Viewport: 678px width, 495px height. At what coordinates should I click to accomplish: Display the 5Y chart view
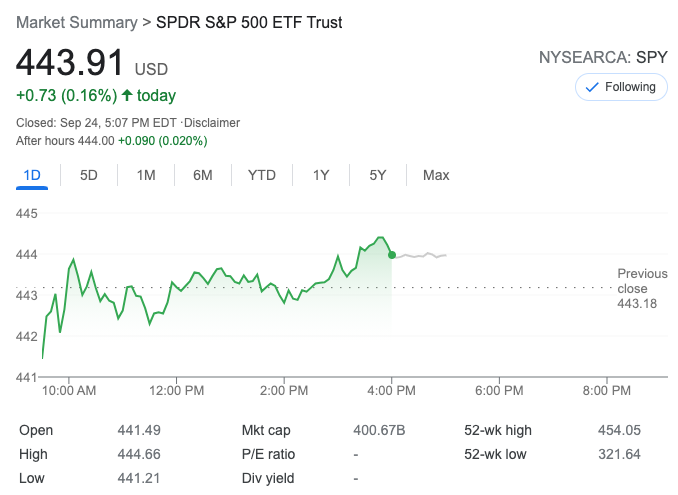(x=378, y=175)
